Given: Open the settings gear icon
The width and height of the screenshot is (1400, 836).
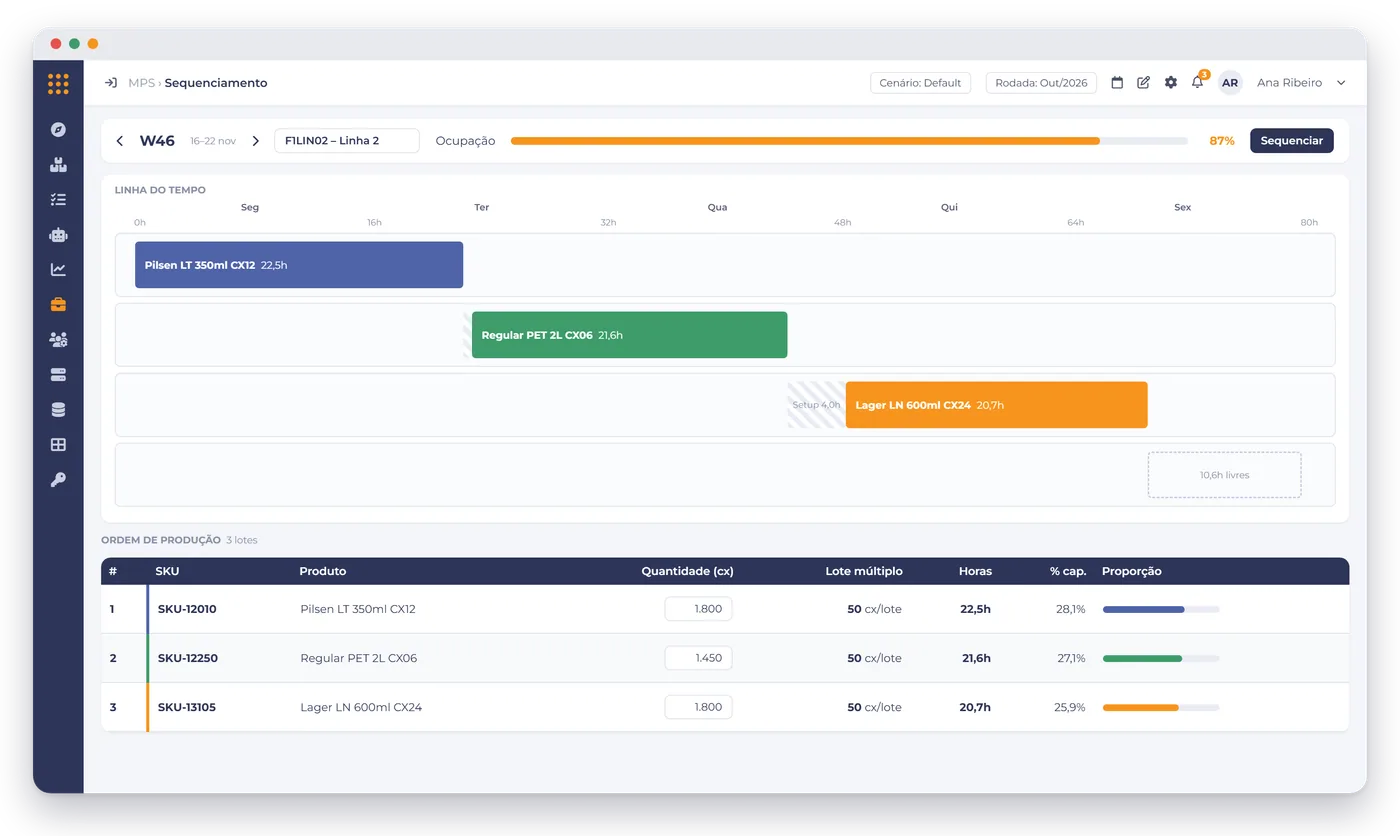Looking at the screenshot, I should [x=1171, y=83].
